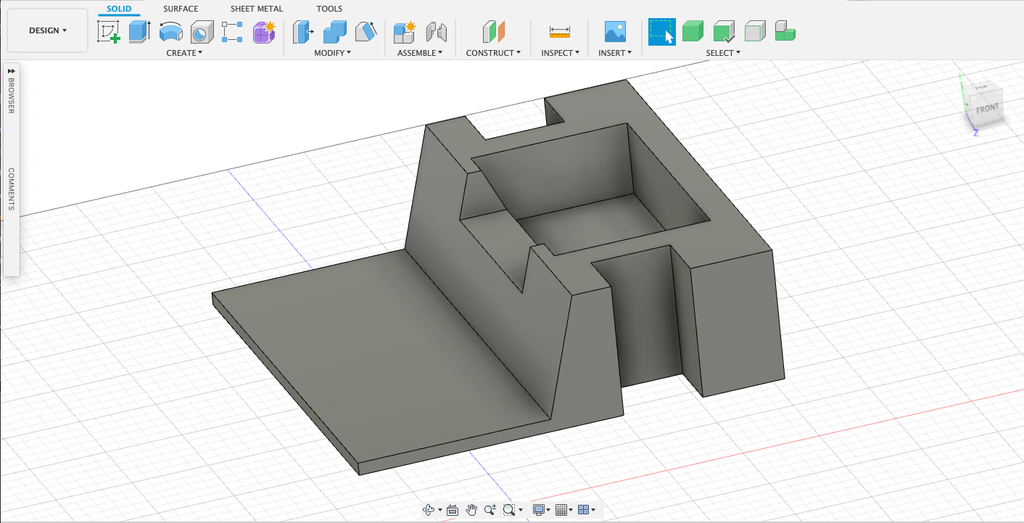Click the Press Pull icon

(303, 32)
